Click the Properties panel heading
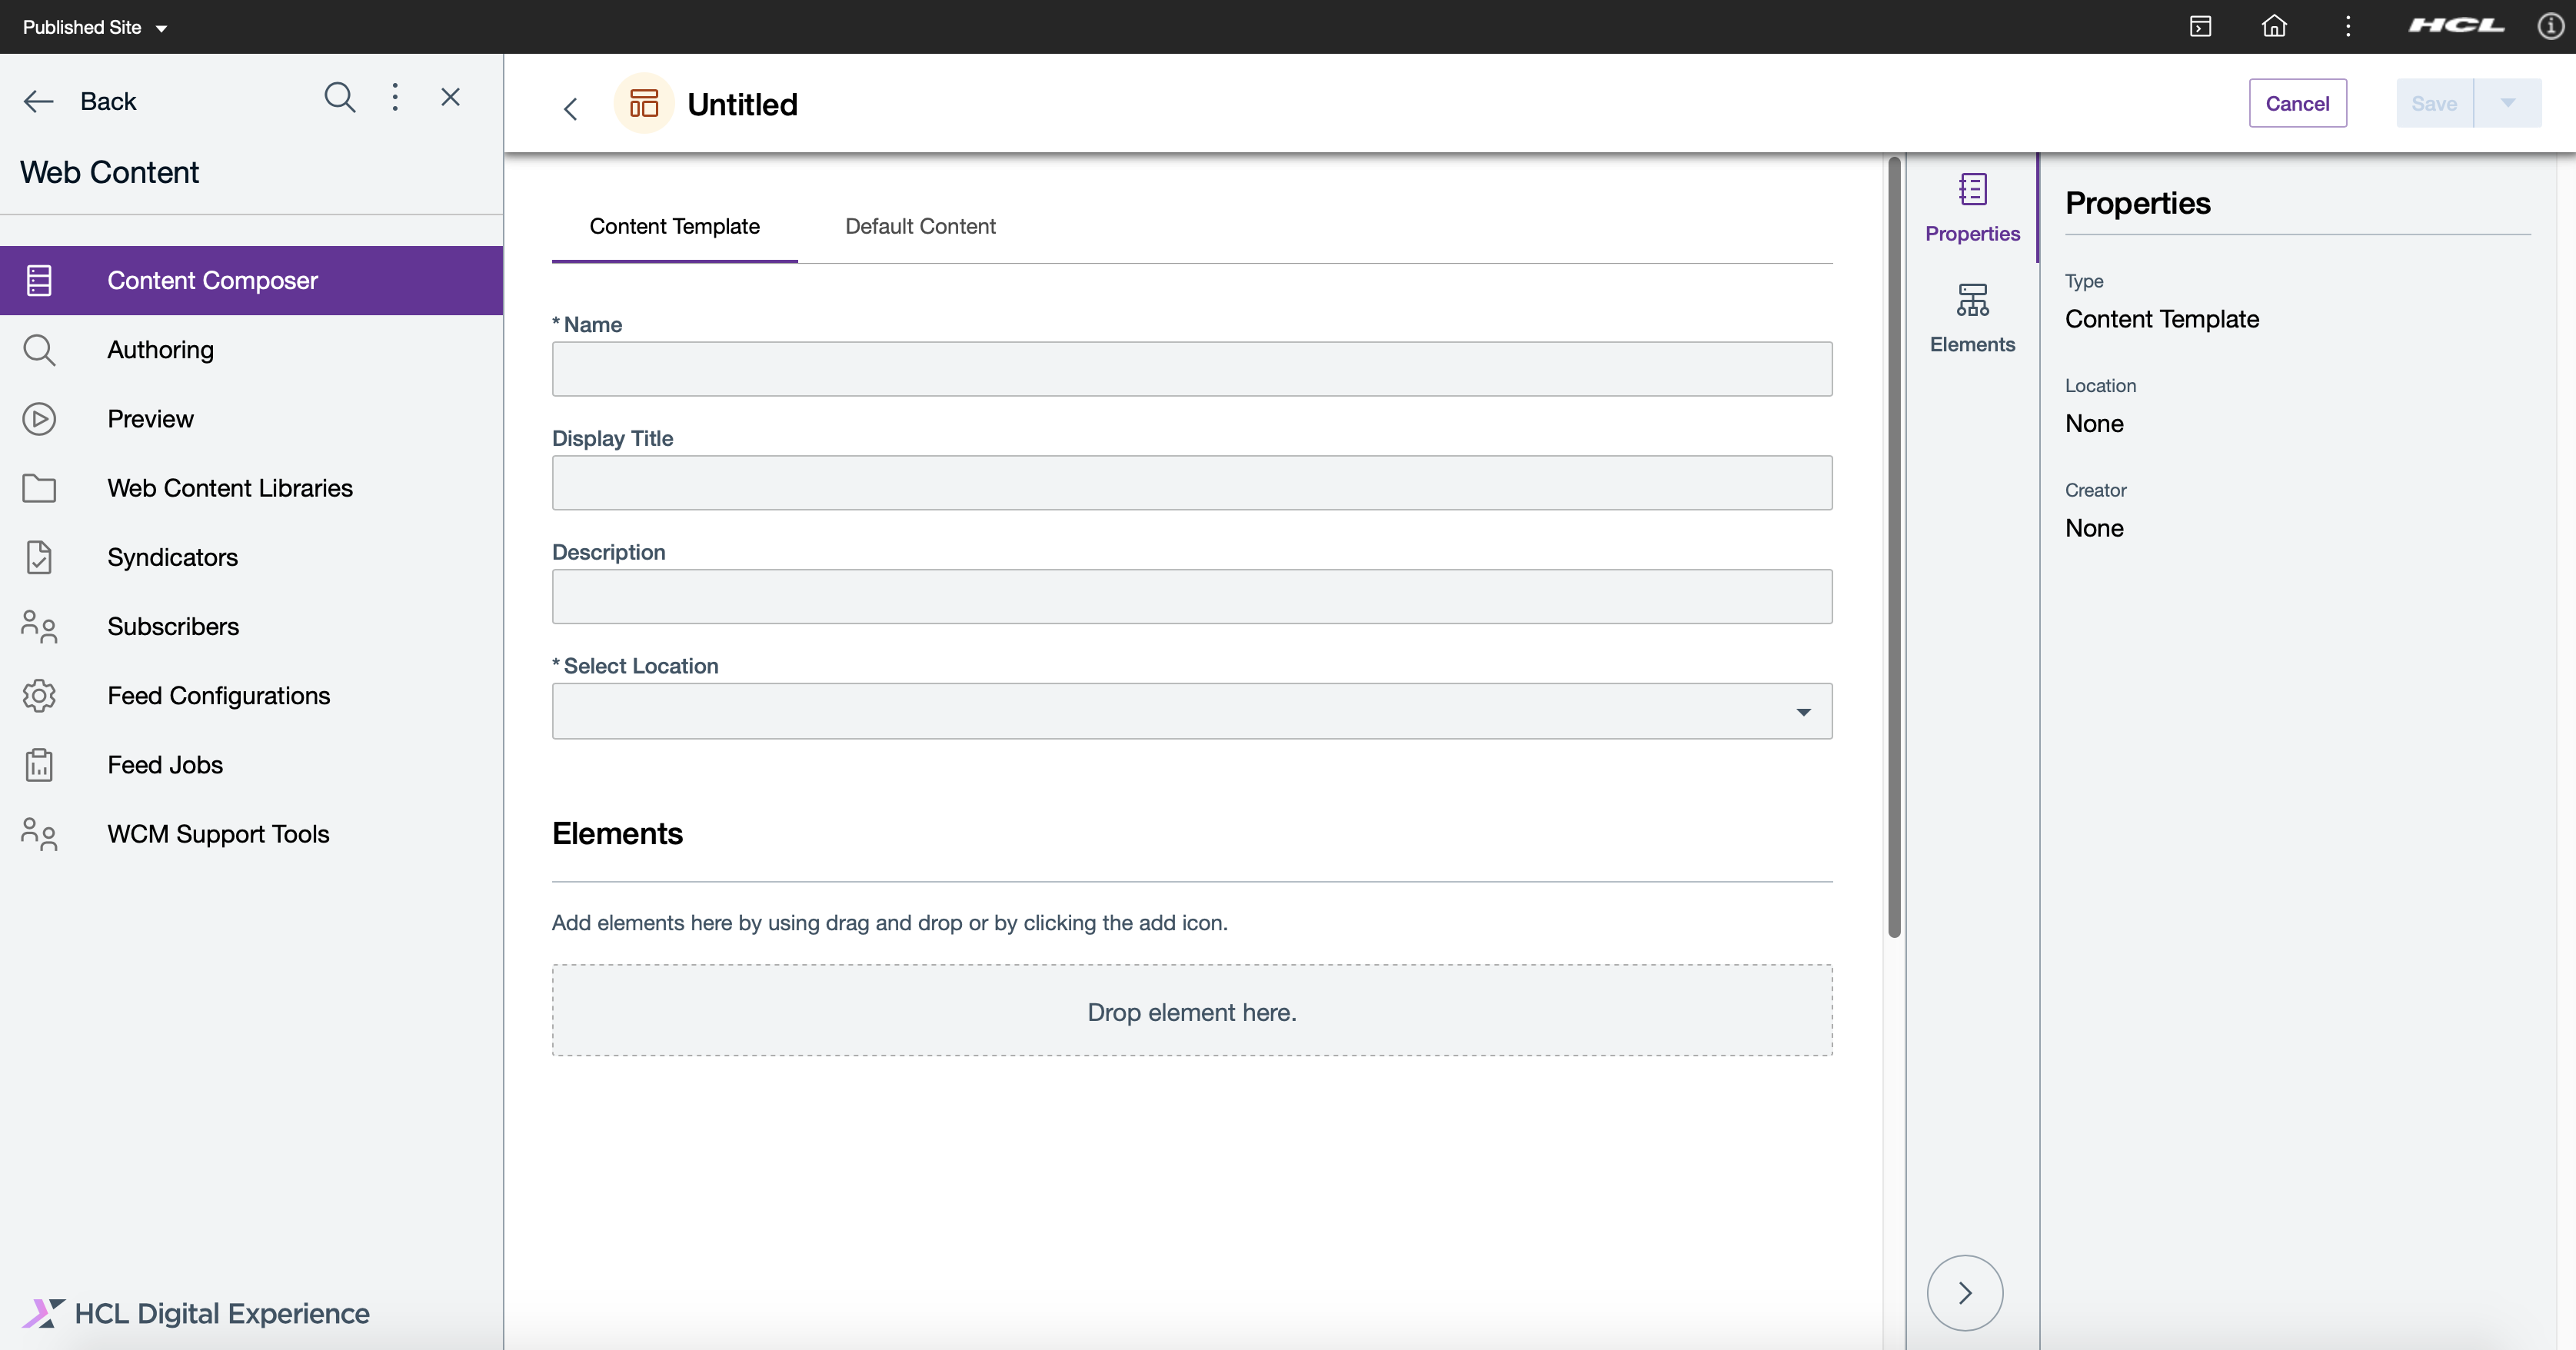 click(x=2138, y=203)
